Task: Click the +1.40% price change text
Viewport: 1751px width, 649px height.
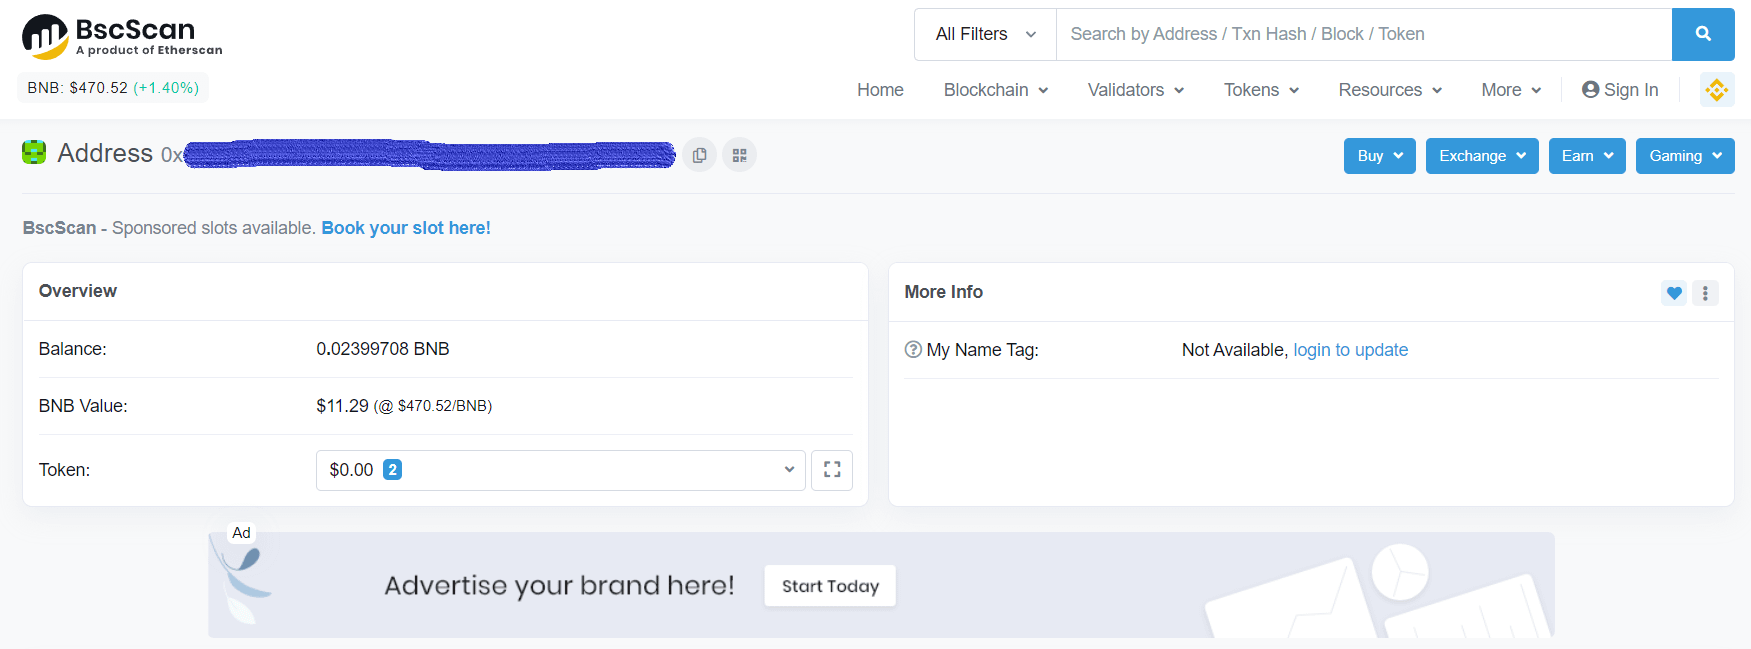Action: (166, 88)
